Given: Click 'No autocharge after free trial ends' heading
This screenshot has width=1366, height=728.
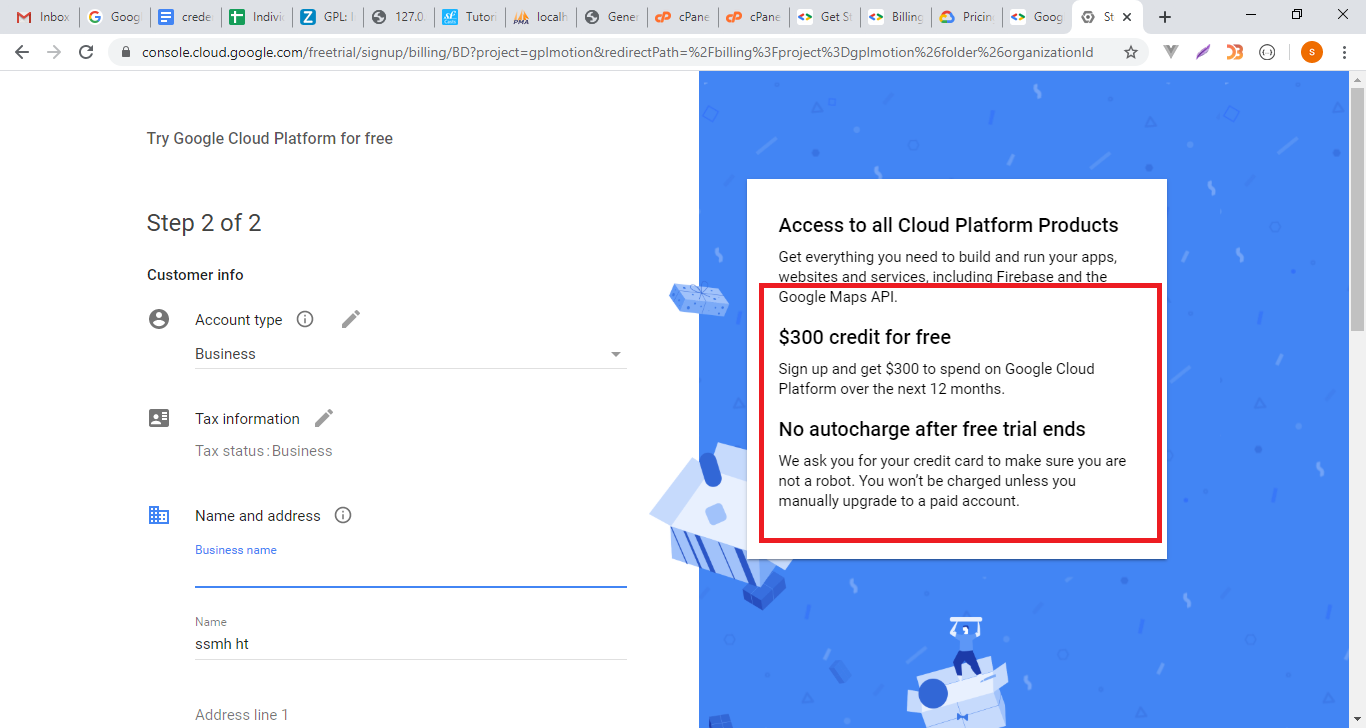Looking at the screenshot, I should (932, 429).
